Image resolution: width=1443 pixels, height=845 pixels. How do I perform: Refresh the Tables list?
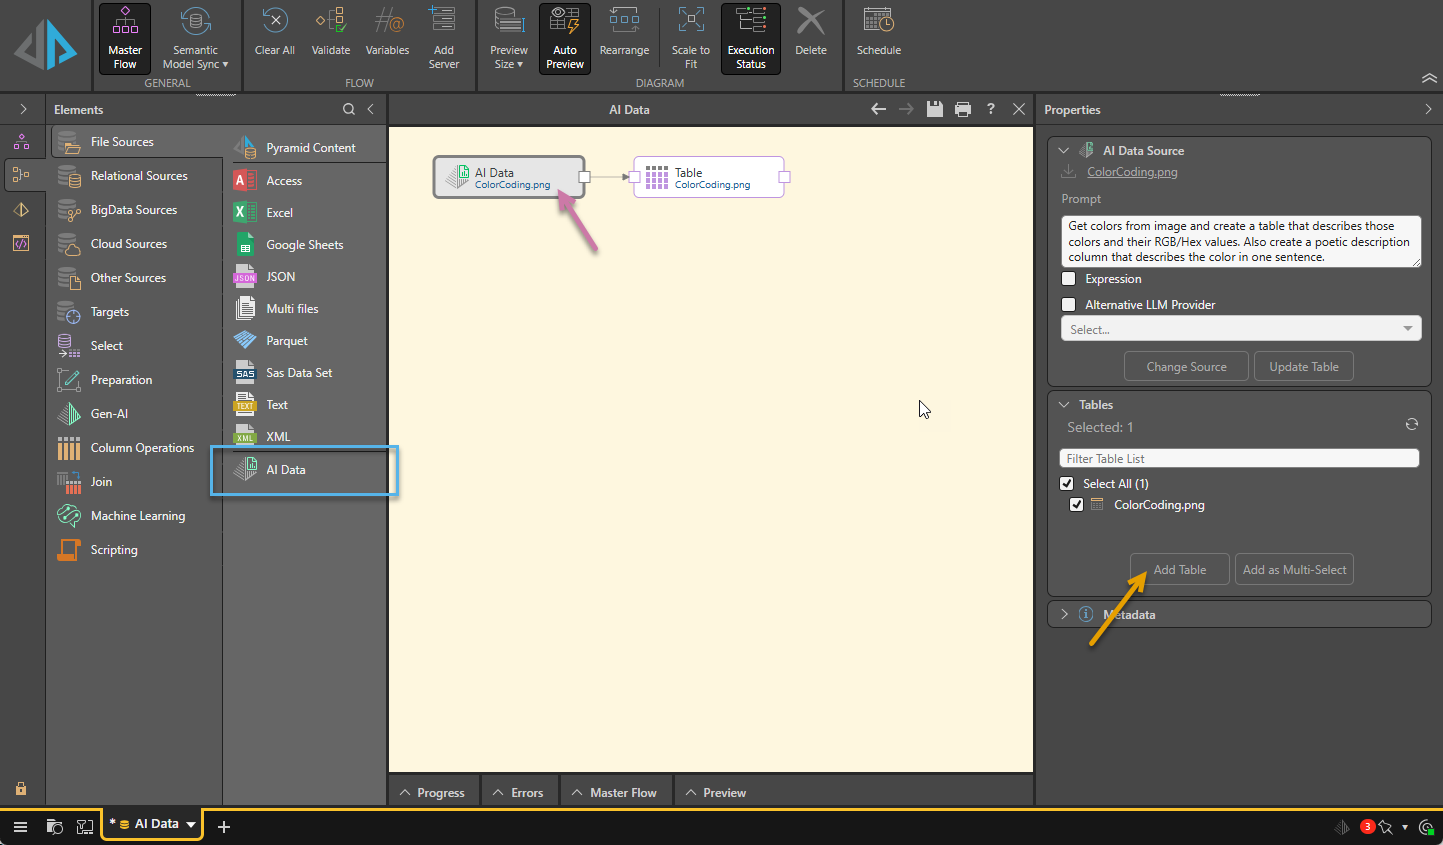(x=1411, y=425)
